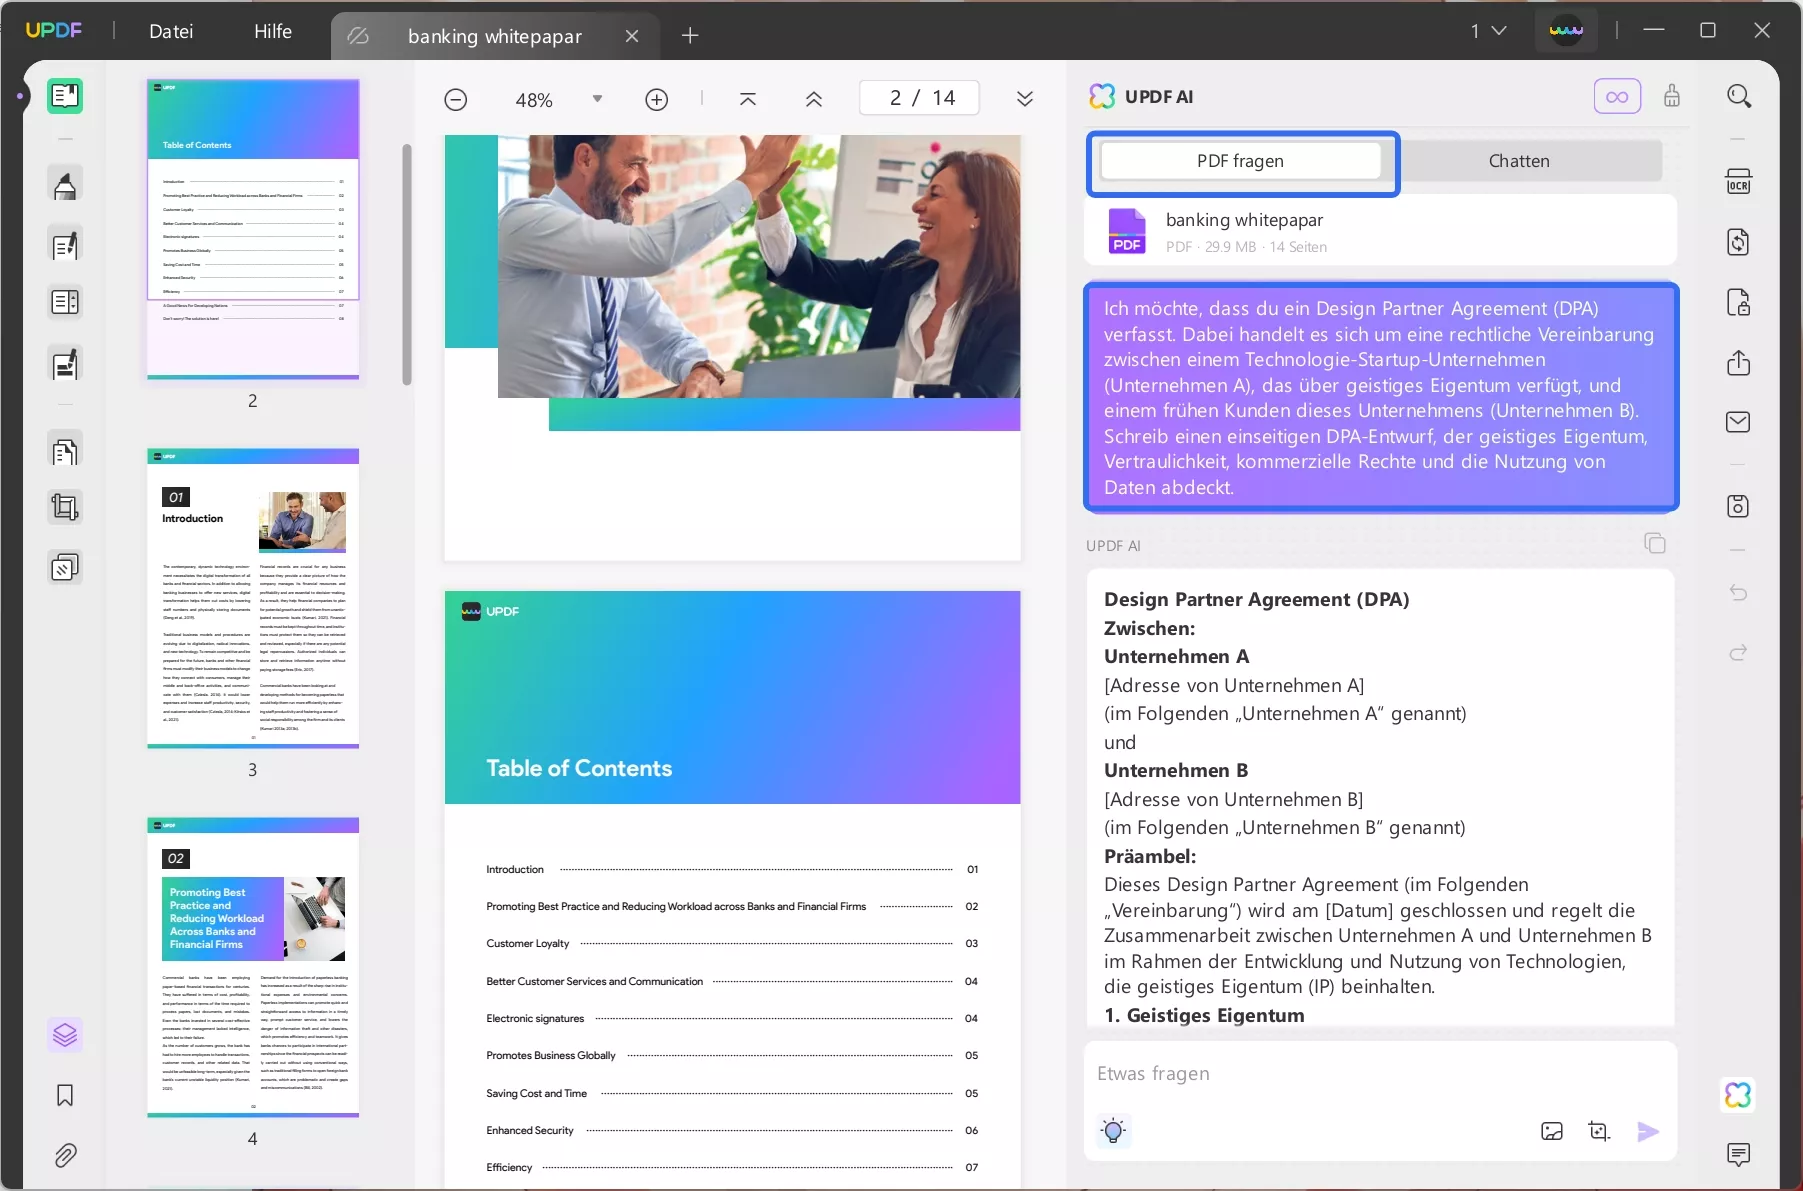Click the 'Customer Loyalty' contents entry
Image resolution: width=1803 pixels, height=1191 pixels.
pyautogui.click(x=732, y=943)
